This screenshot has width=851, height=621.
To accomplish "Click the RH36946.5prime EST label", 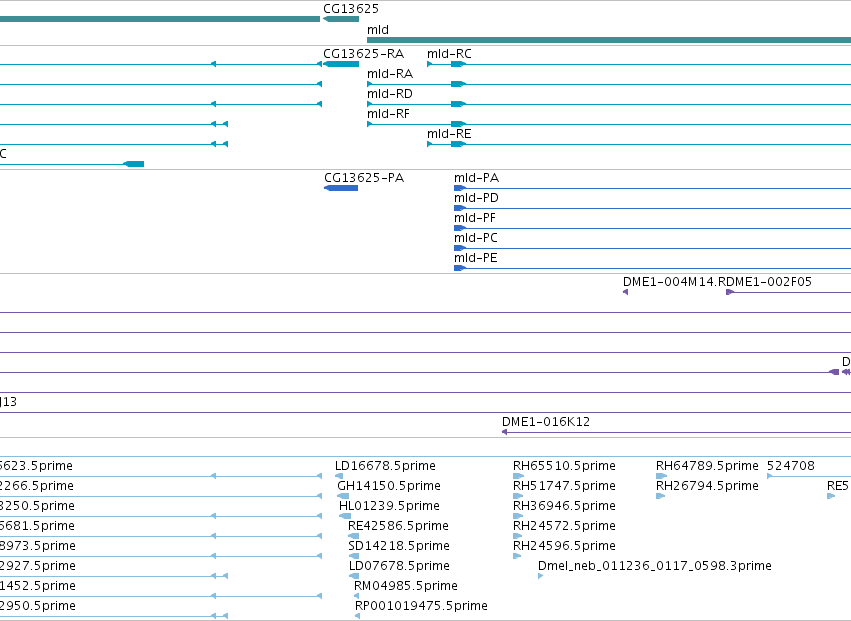I will (x=564, y=506).
